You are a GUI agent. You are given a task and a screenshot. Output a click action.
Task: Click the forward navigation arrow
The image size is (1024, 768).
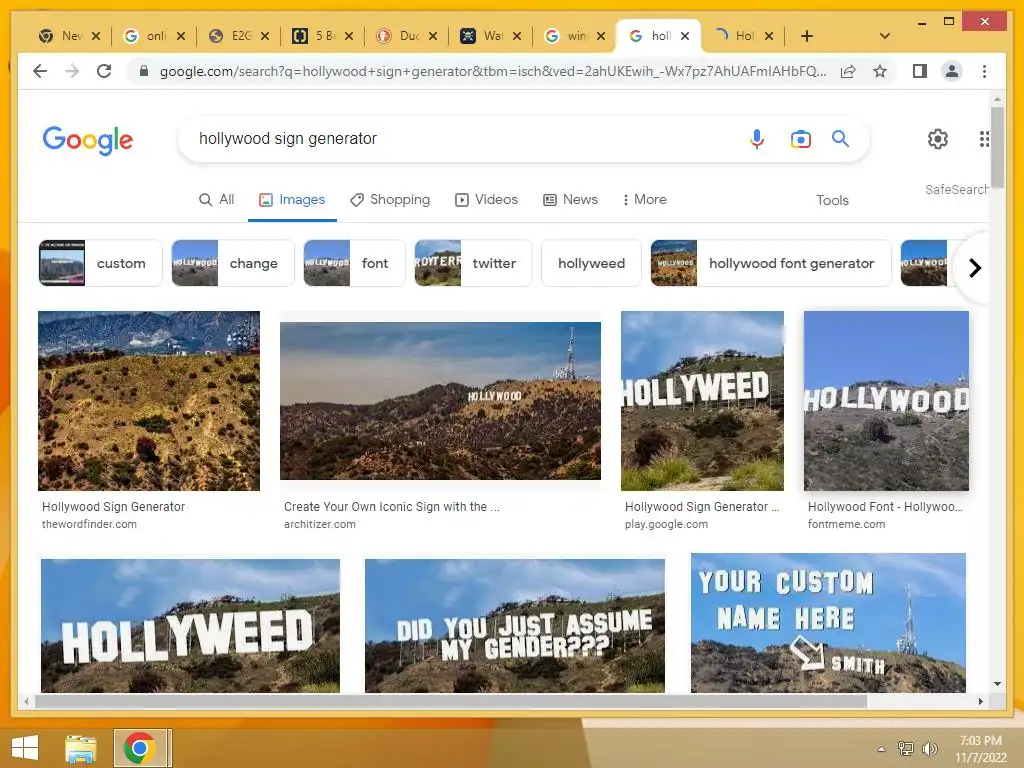[x=72, y=71]
